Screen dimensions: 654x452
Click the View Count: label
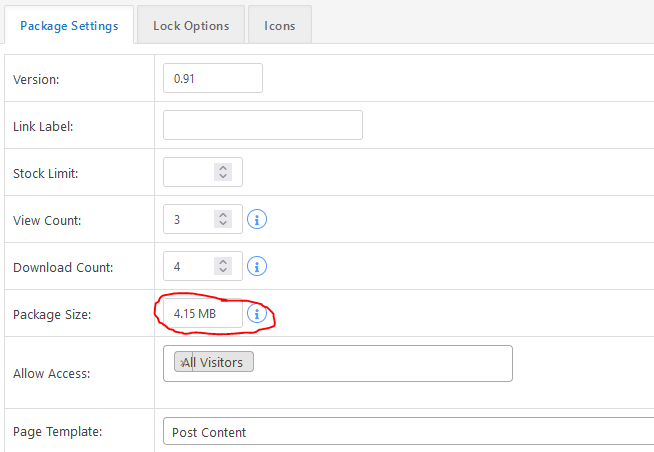click(x=47, y=221)
